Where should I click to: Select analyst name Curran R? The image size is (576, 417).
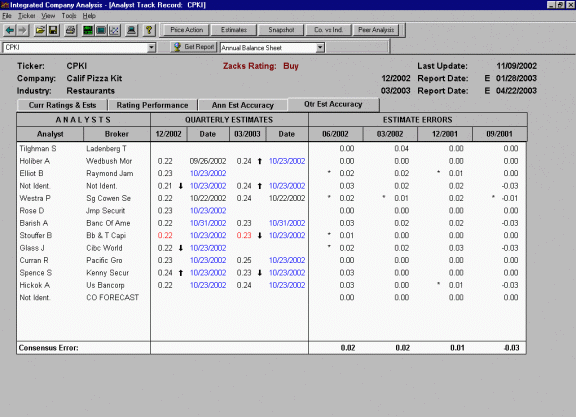coord(34,260)
